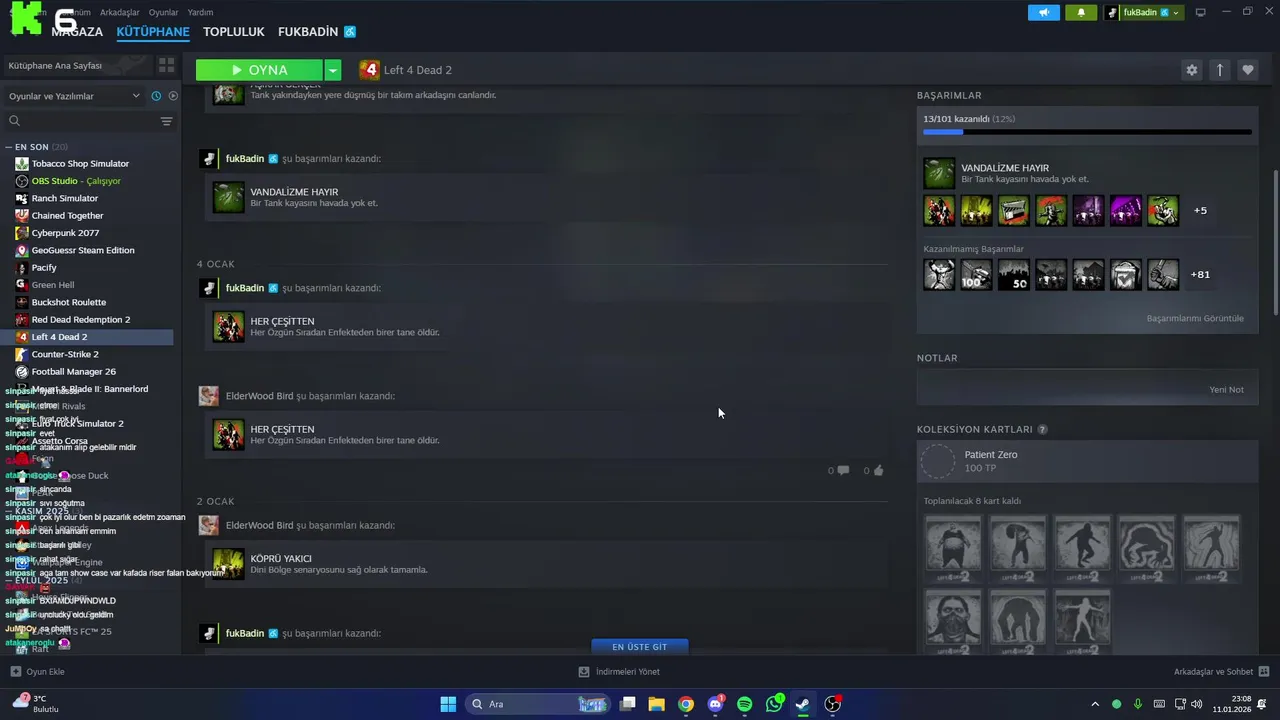Viewport: 1280px width, 720px height.
Task: Open the Yardım menu
Action: pos(200,12)
